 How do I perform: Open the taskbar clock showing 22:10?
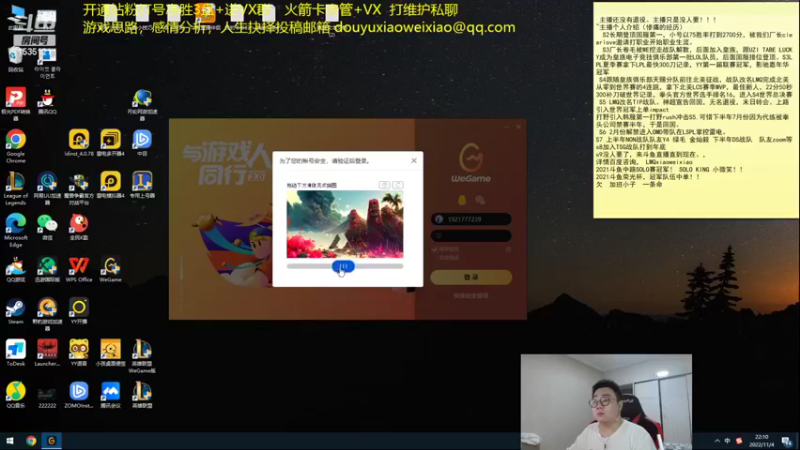tap(761, 441)
